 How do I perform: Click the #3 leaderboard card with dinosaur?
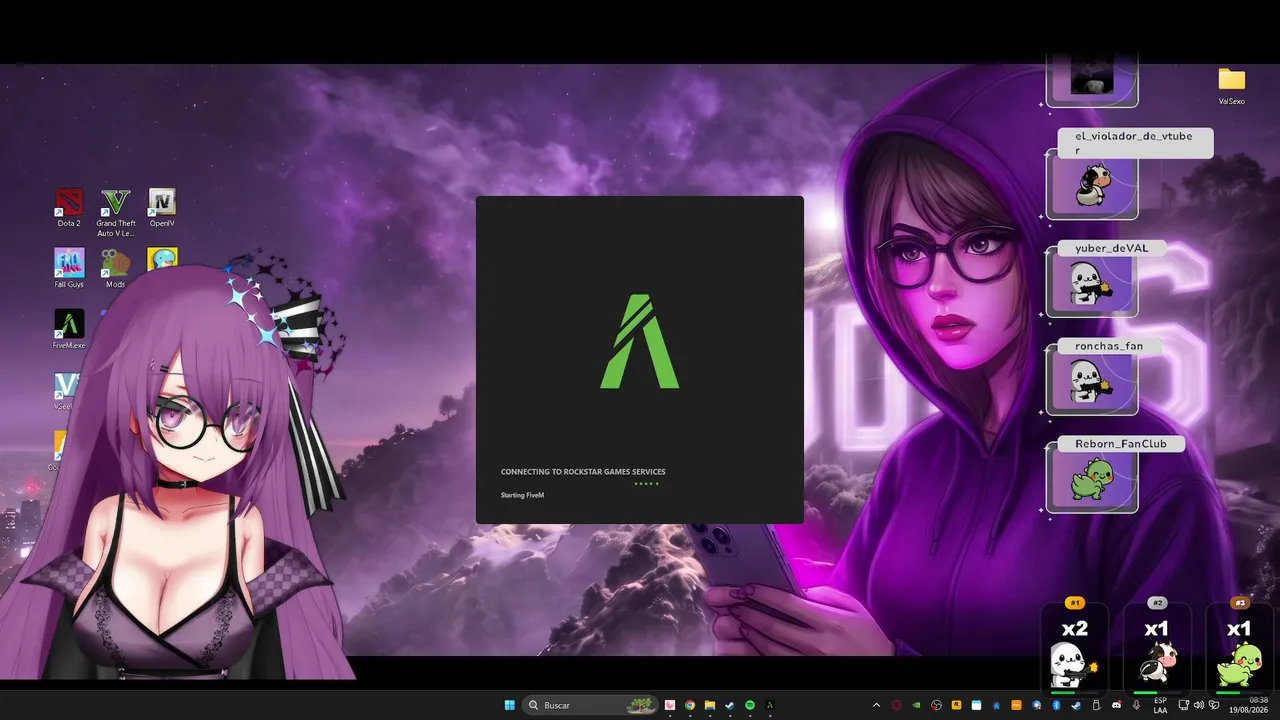coord(1239,646)
